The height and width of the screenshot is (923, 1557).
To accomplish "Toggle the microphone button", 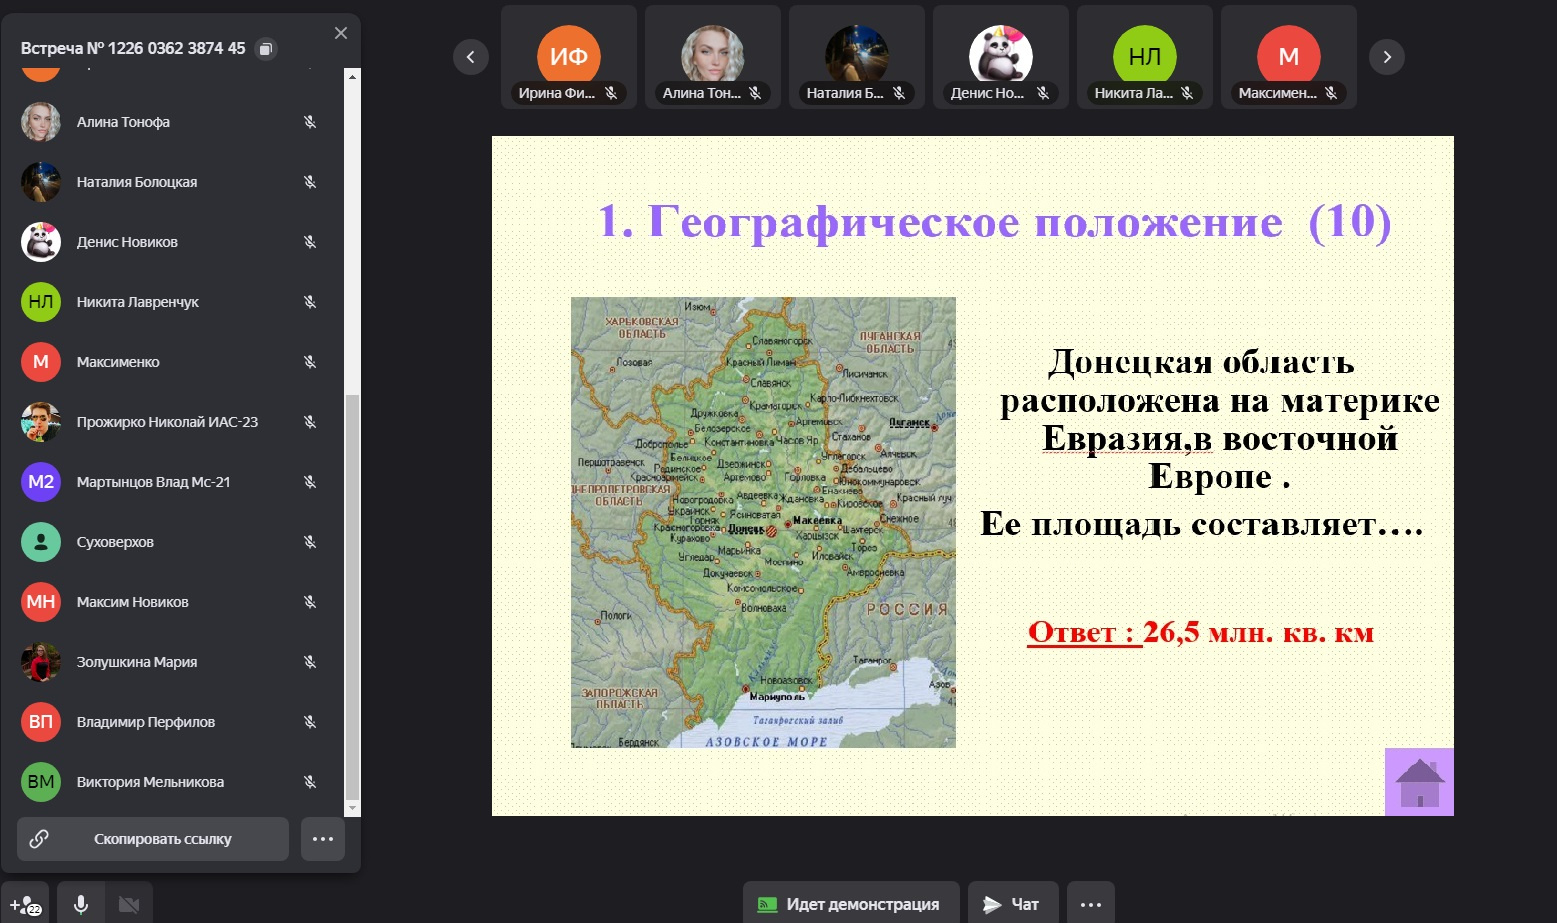I will (81, 904).
